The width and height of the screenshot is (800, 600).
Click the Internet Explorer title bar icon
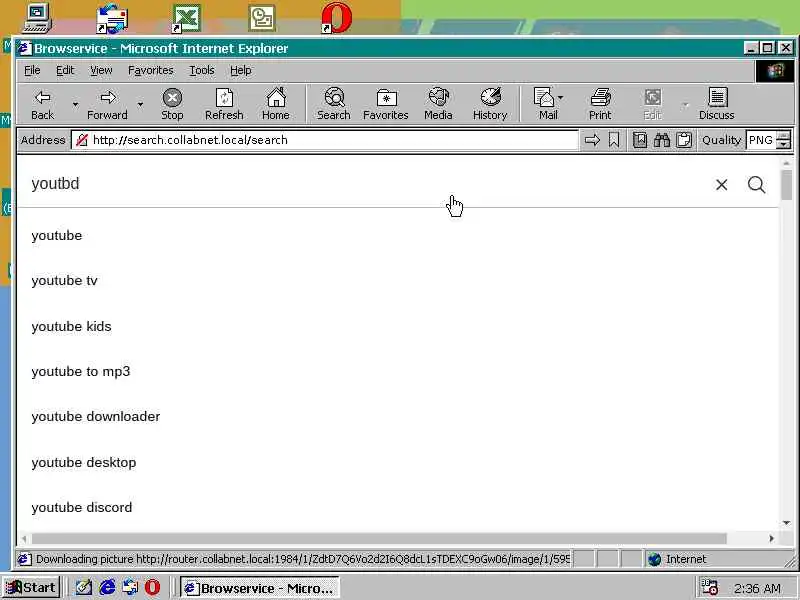coord(24,48)
